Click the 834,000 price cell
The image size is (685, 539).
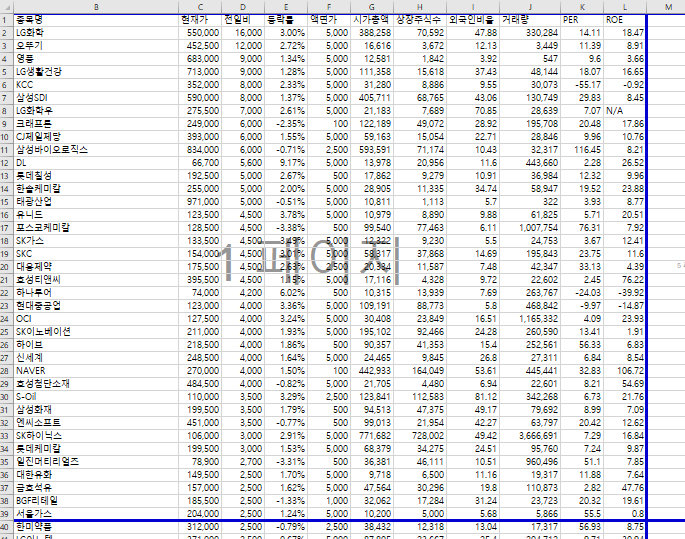click(x=200, y=150)
